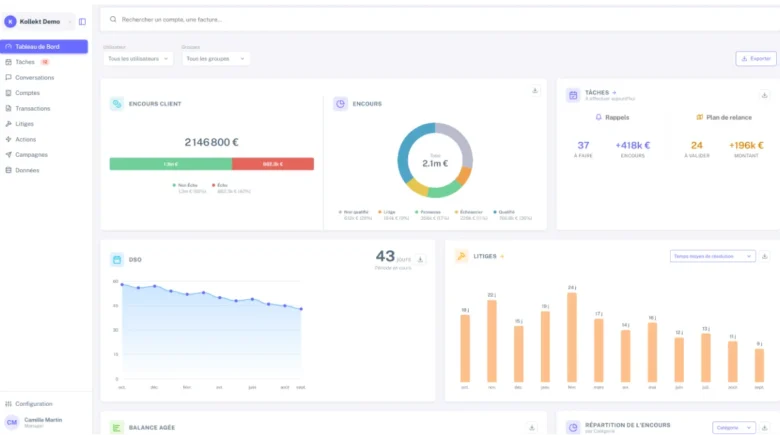Image resolution: width=780 pixels, height=439 pixels.
Task: Click the tallest 24 j Litiges bar
Action: [572, 337]
